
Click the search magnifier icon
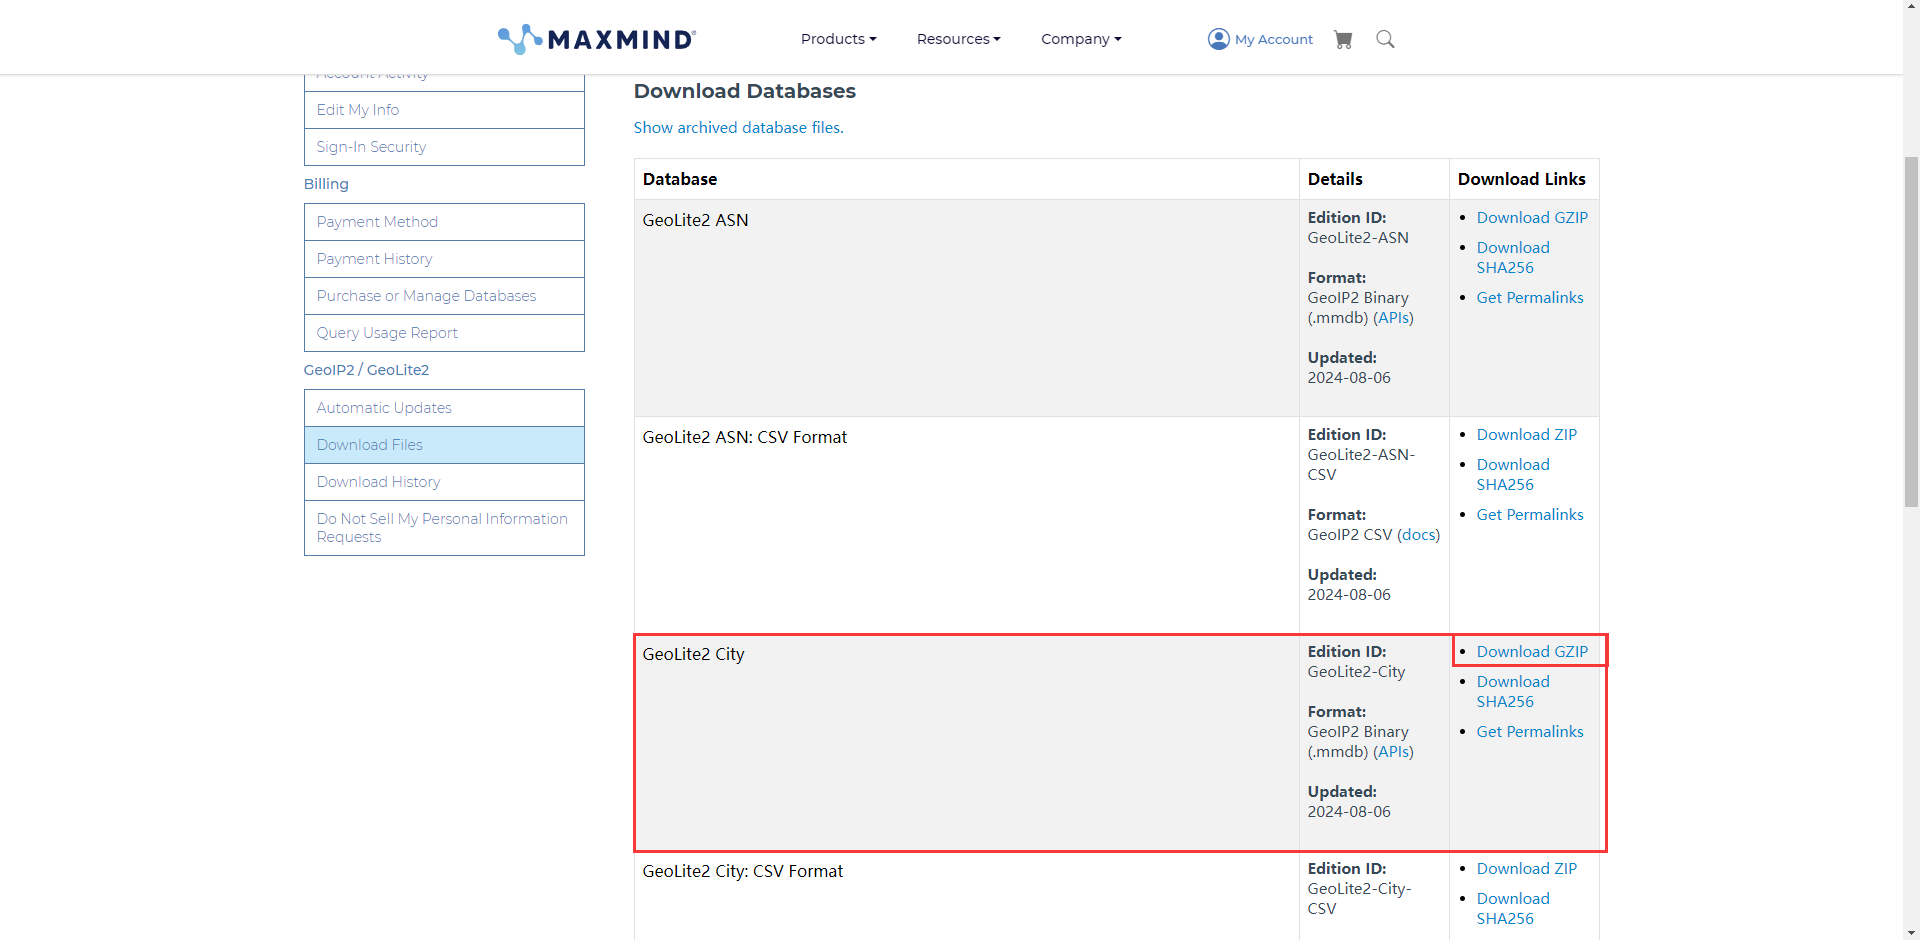[1385, 39]
